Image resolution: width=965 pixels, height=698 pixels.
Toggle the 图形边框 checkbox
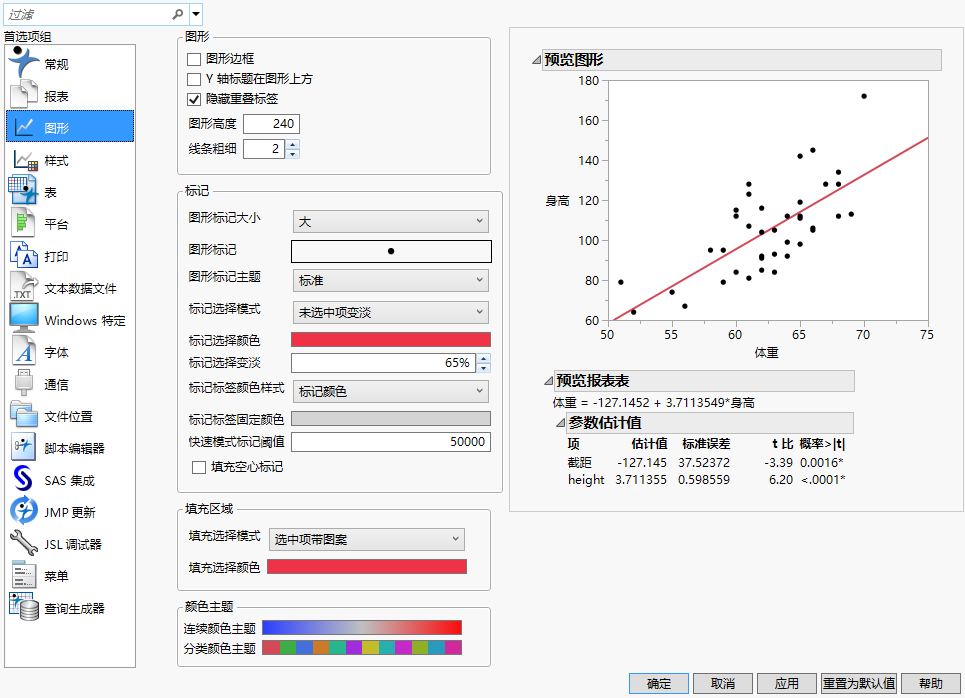pyautogui.click(x=194, y=59)
